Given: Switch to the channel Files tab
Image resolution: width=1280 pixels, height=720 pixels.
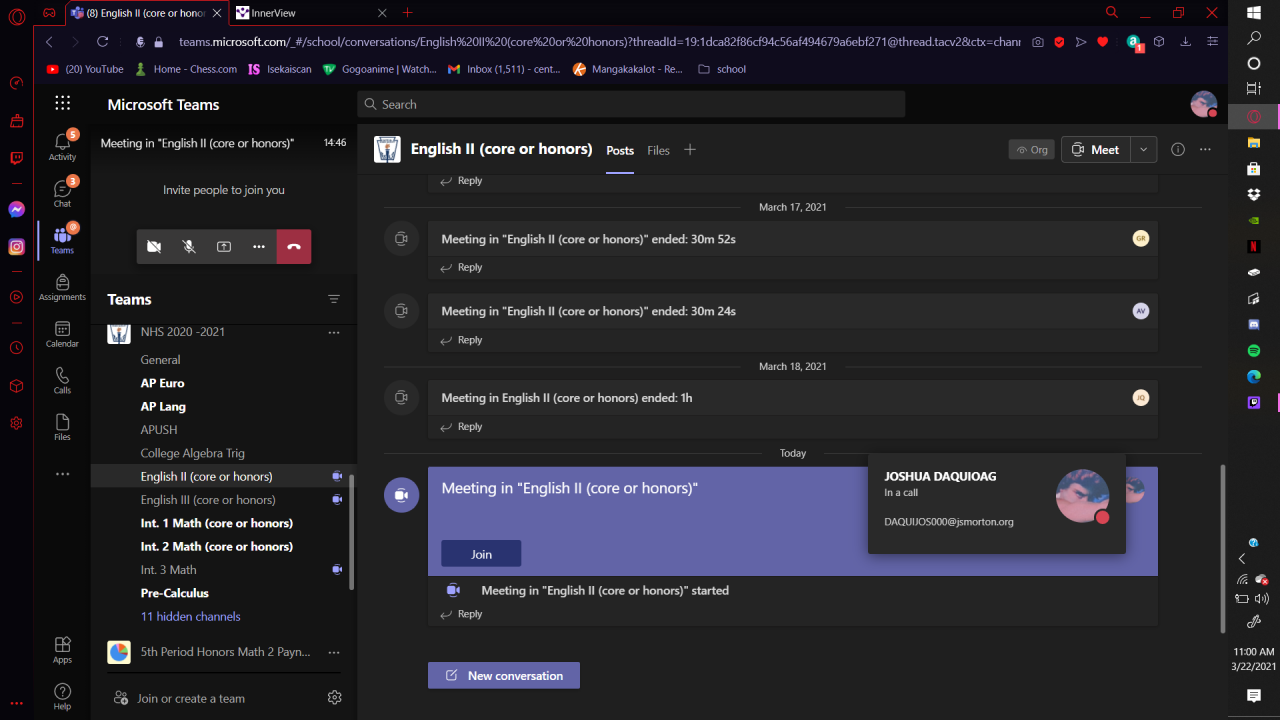Looking at the screenshot, I should click(x=658, y=151).
